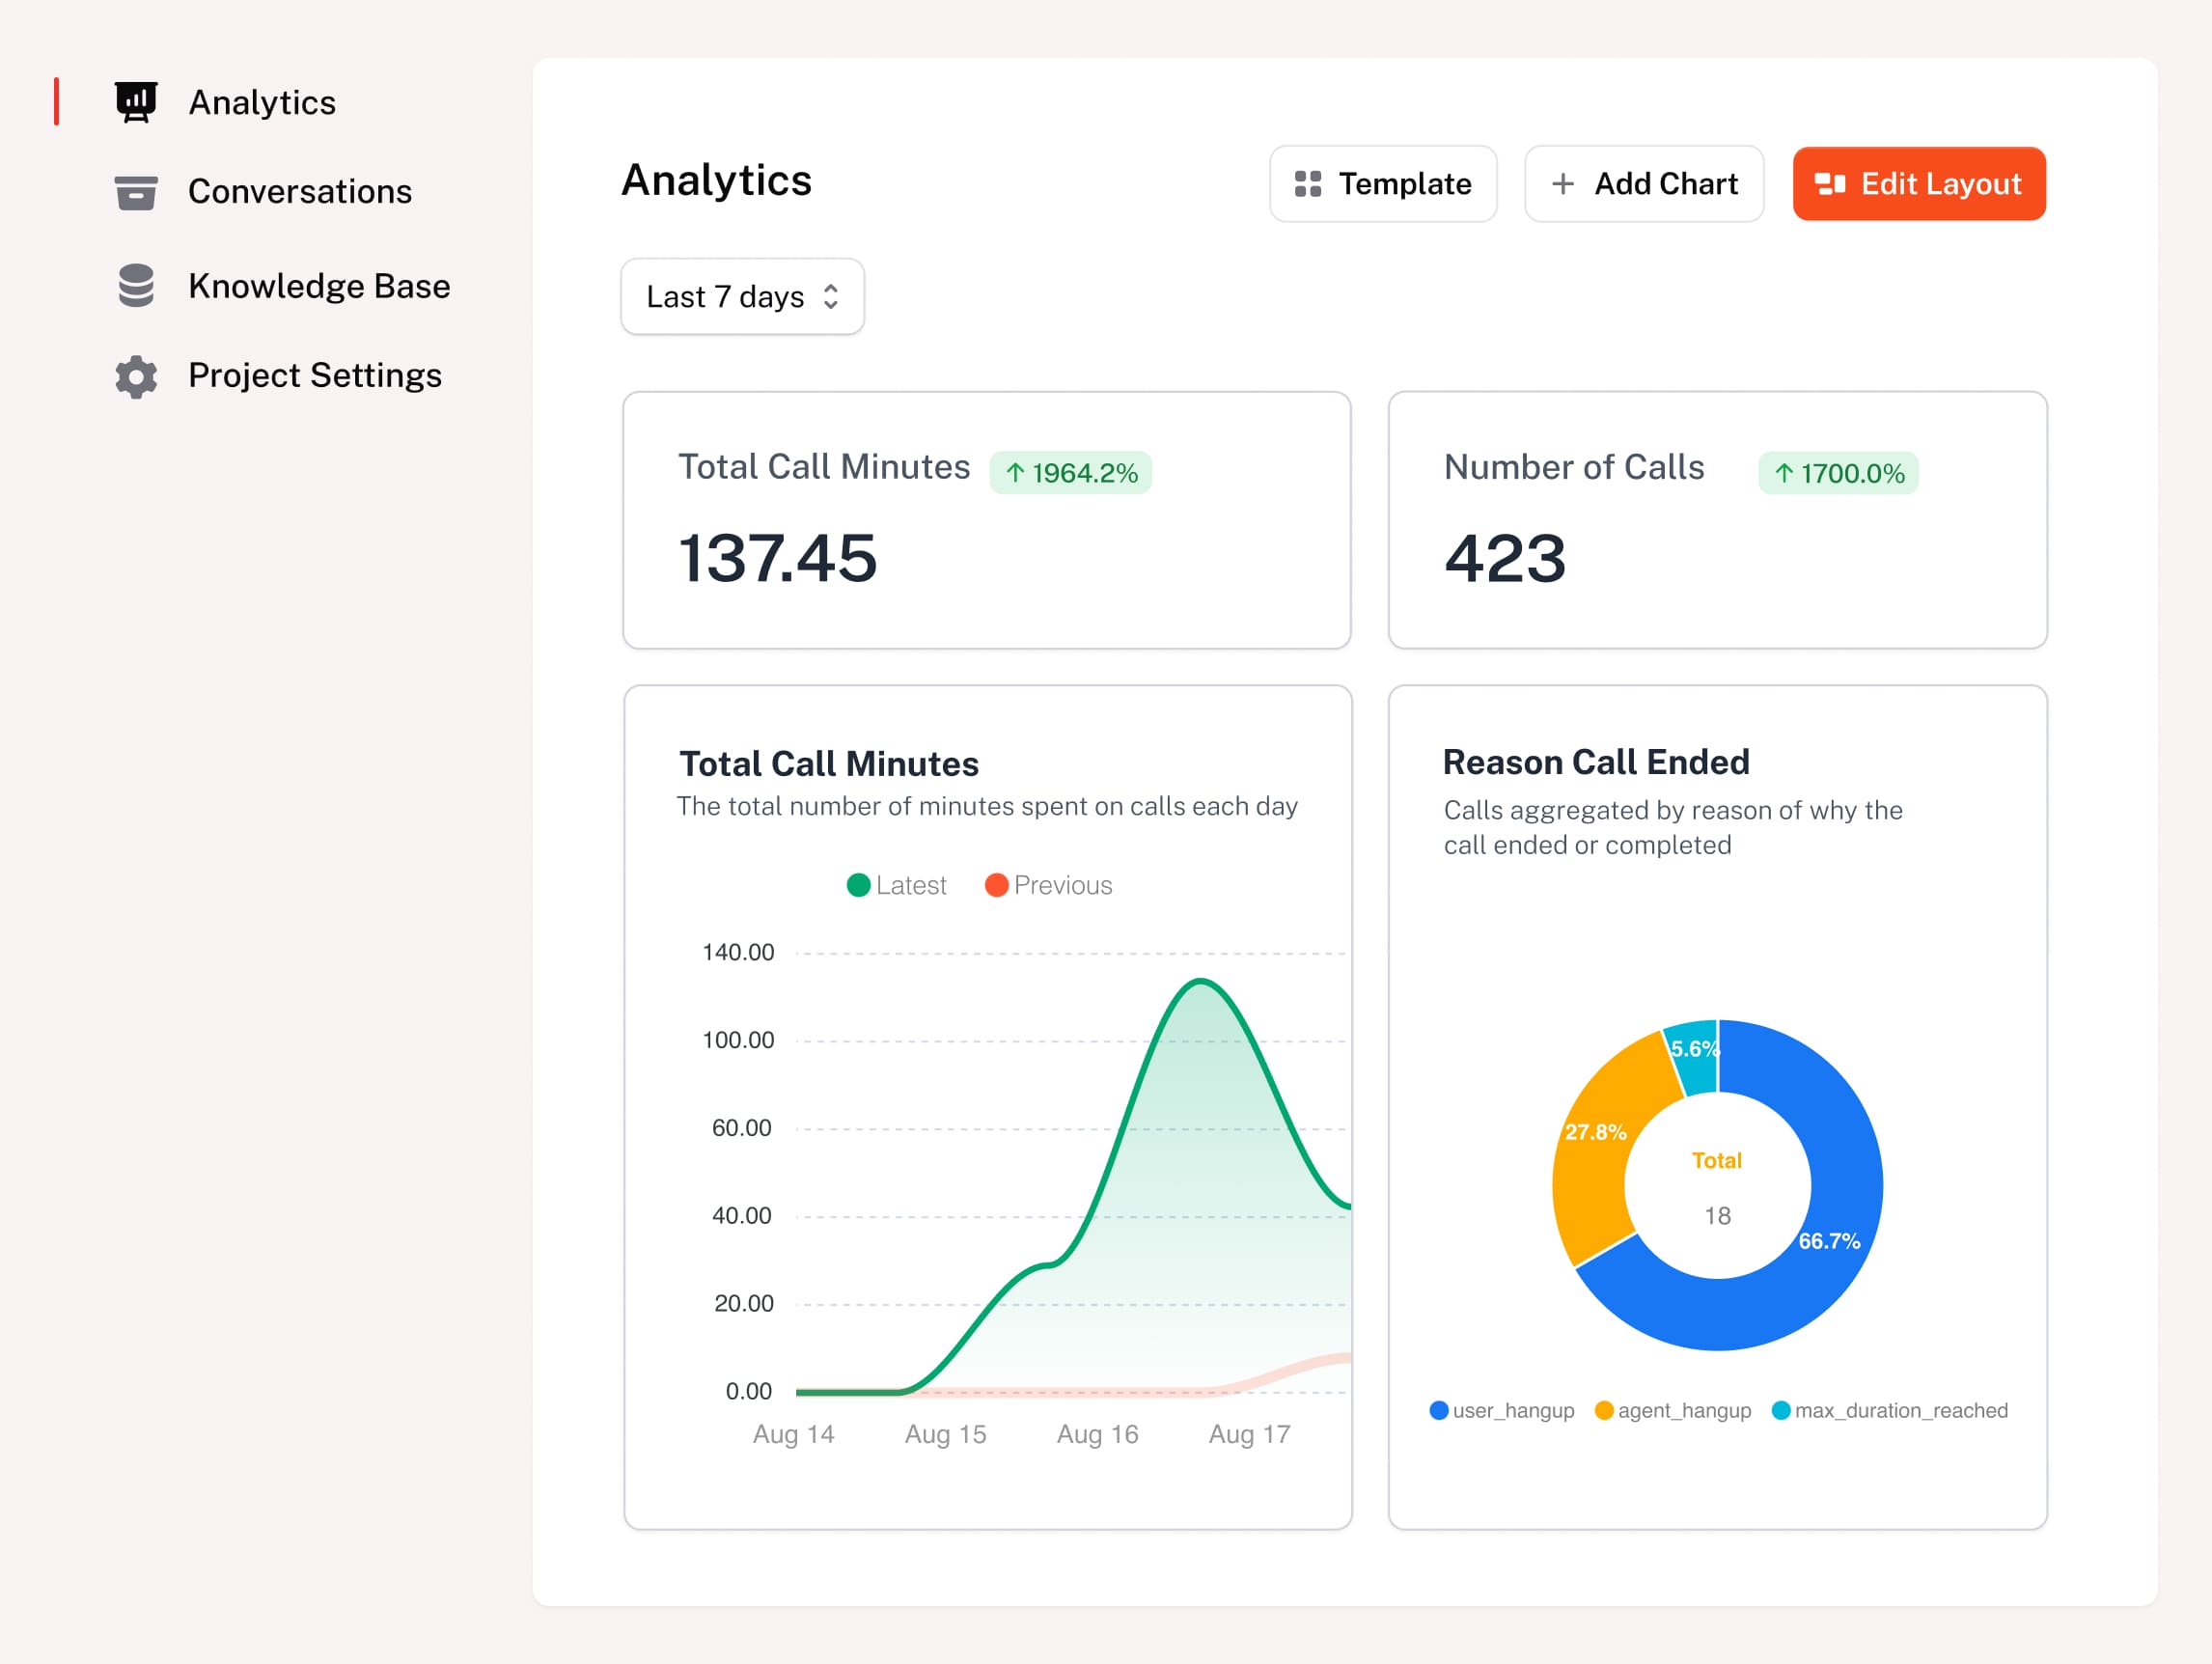Screen dimensions: 2212x1664
Task: Click the Template grid icon
Action: coord(1307,183)
